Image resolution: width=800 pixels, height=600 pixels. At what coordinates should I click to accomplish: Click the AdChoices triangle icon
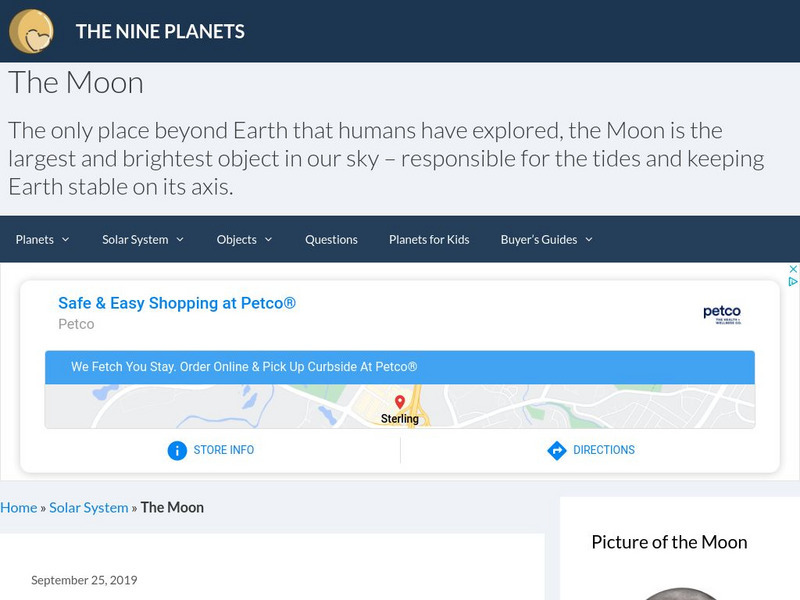pos(793,282)
